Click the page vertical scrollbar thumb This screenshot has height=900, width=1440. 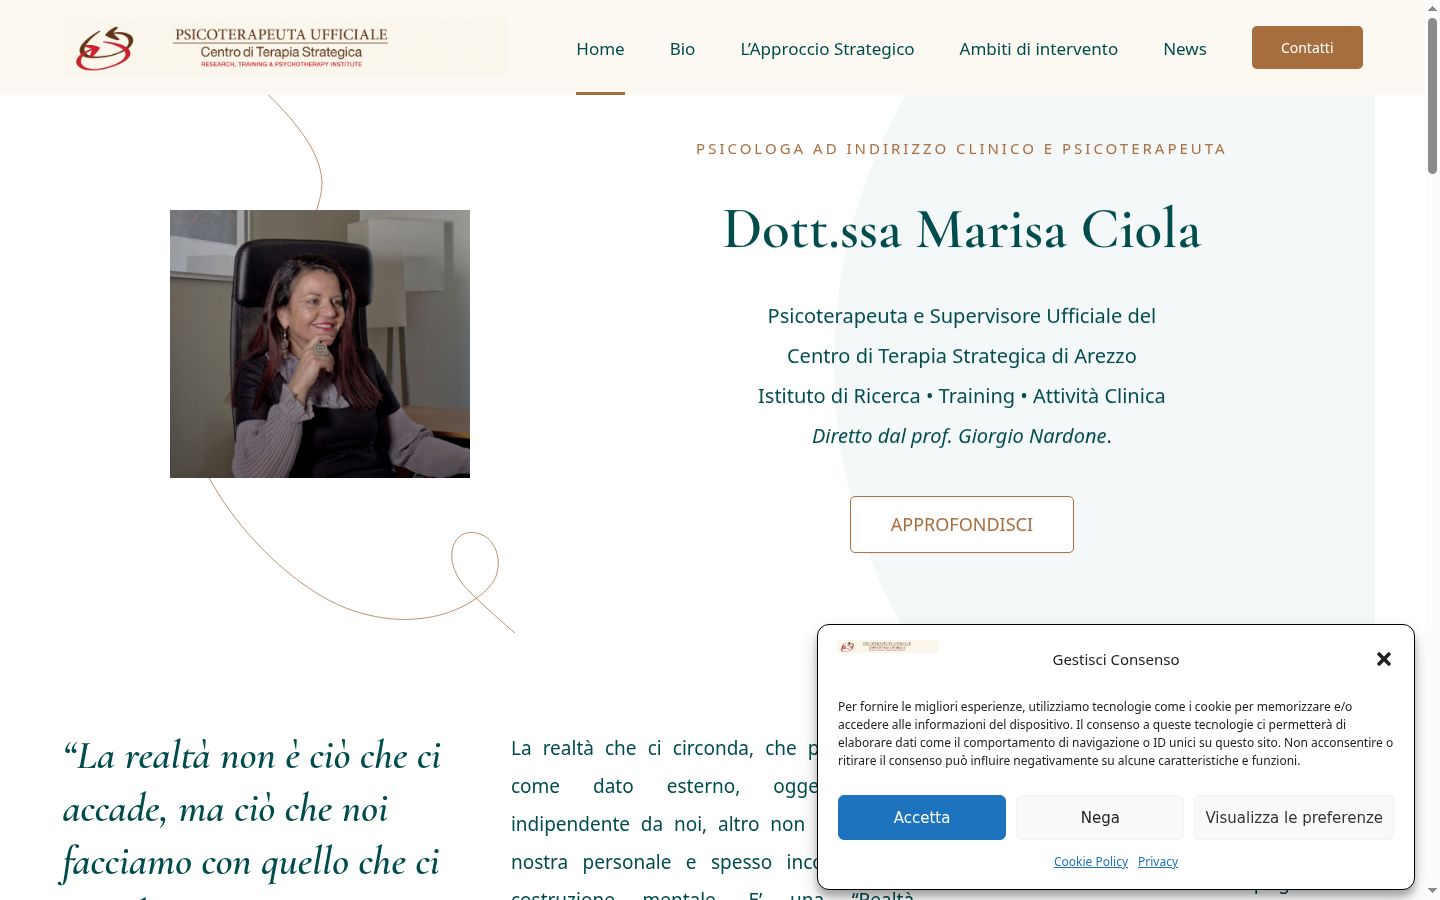(x=1432, y=97)
